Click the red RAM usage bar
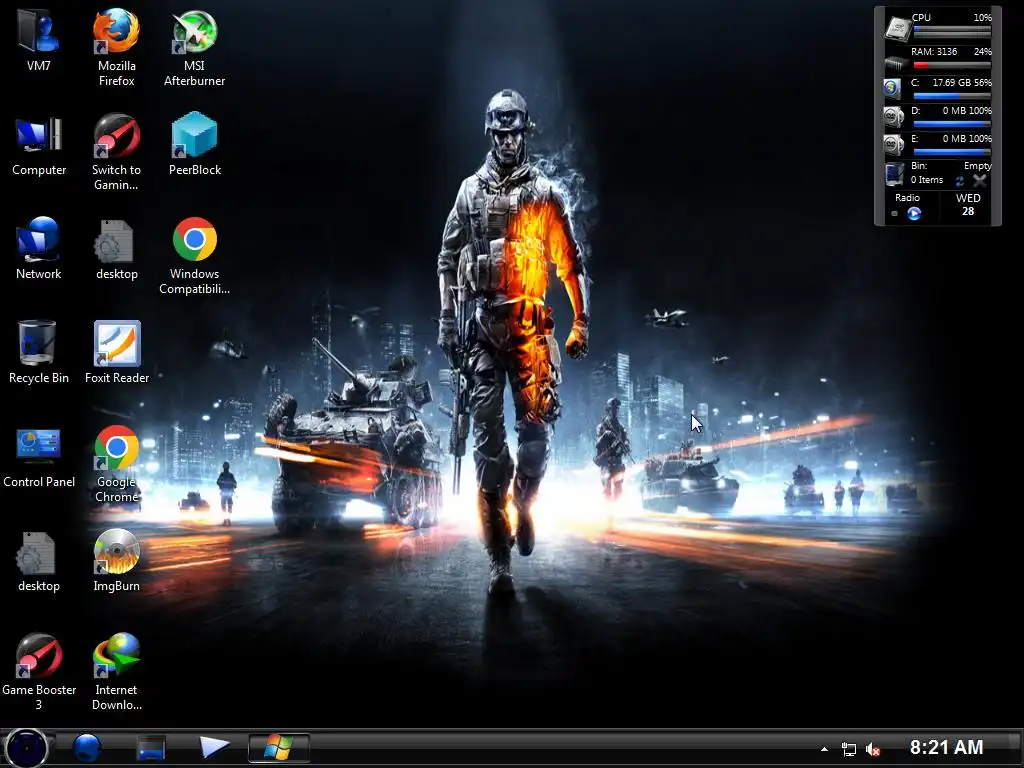 click(x=952, y=65)
